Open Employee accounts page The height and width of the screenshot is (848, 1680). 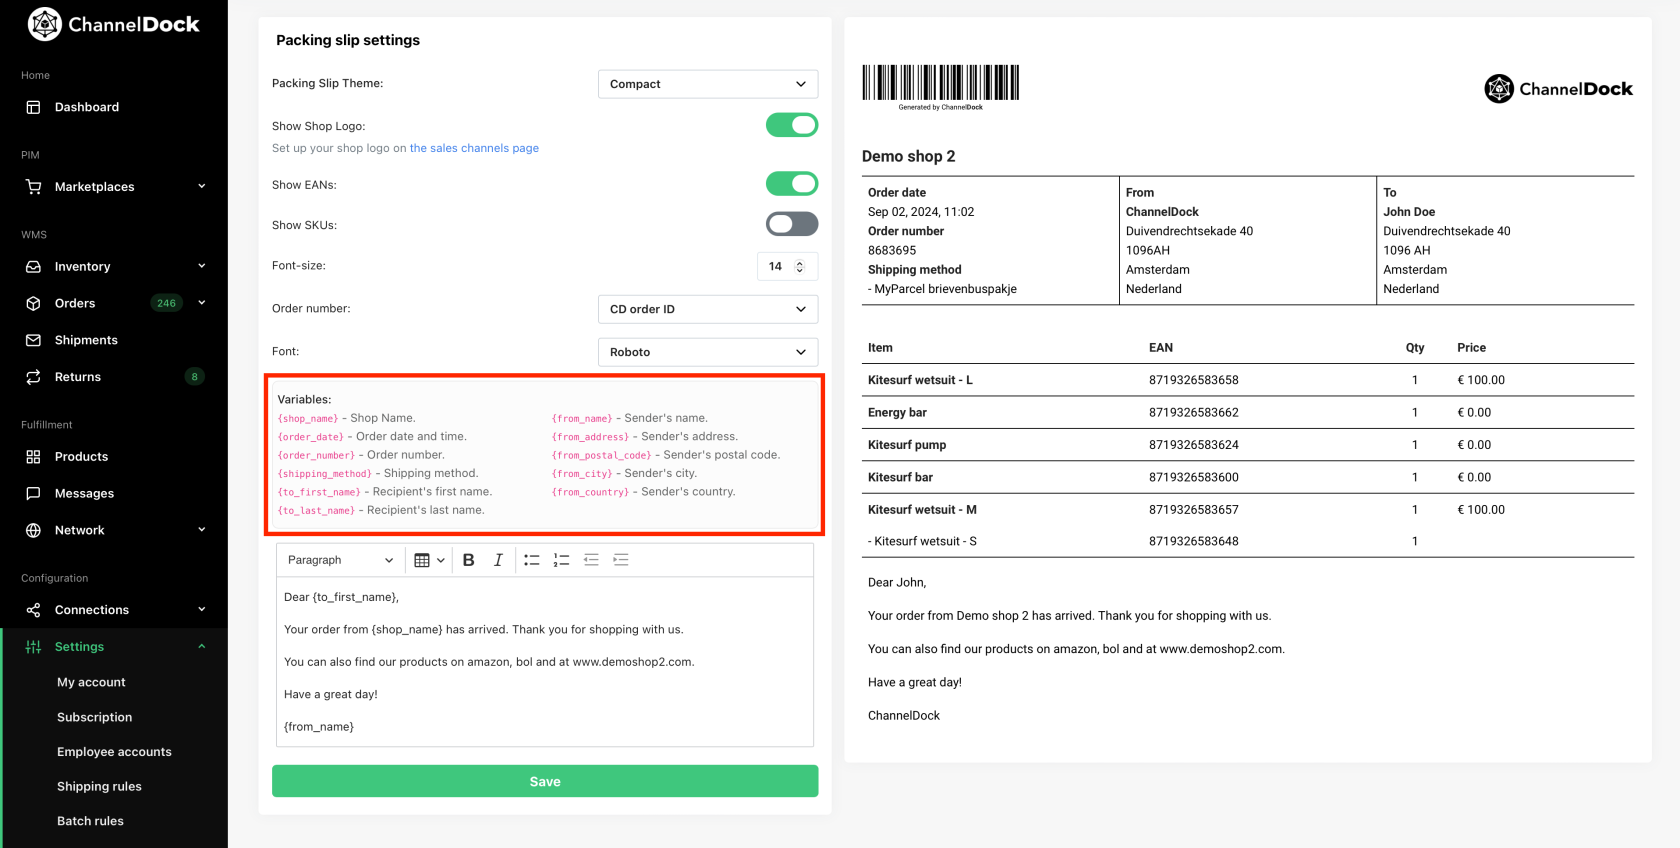point(114,752)
